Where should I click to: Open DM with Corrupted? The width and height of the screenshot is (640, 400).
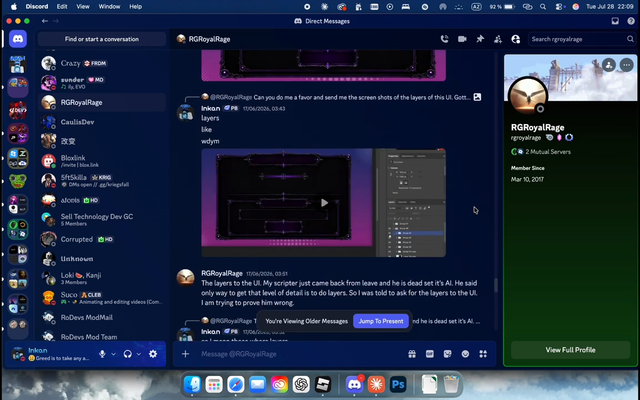click(102, 239)
